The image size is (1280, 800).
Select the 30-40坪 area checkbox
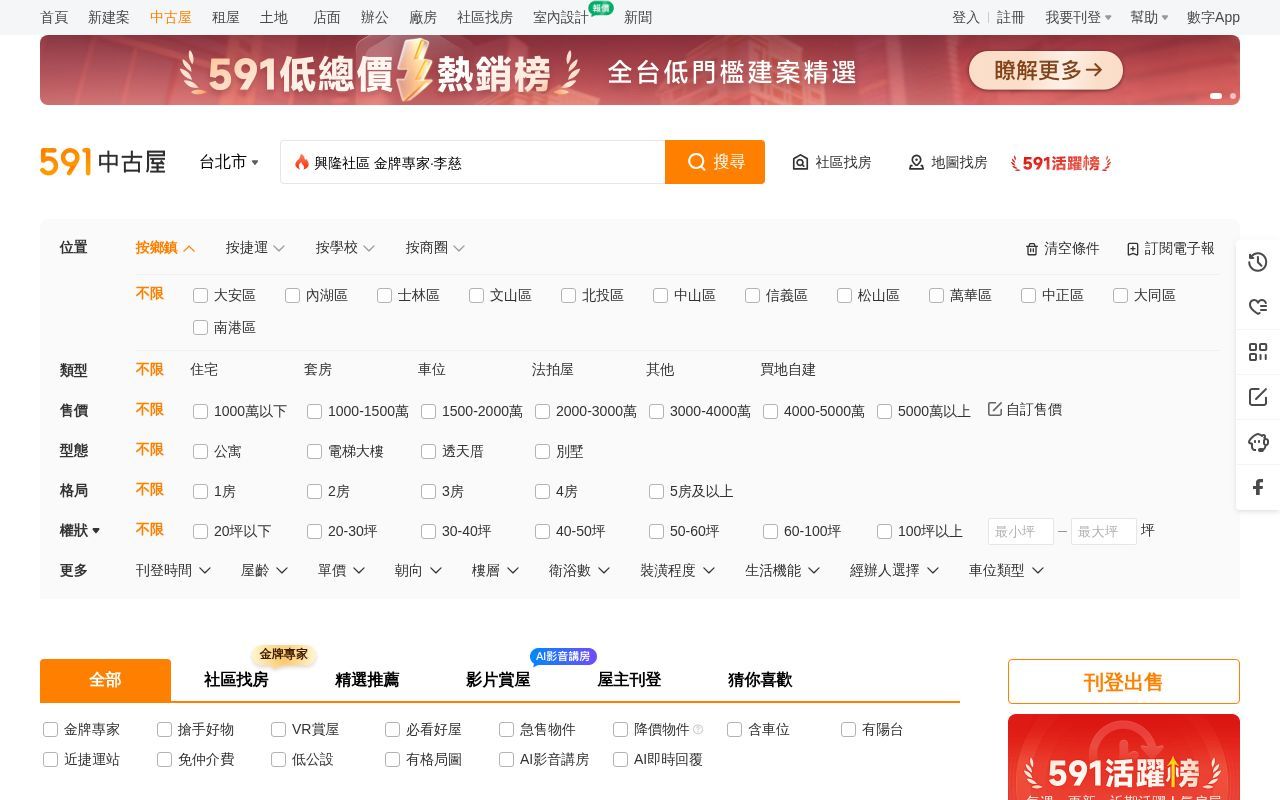428,531
